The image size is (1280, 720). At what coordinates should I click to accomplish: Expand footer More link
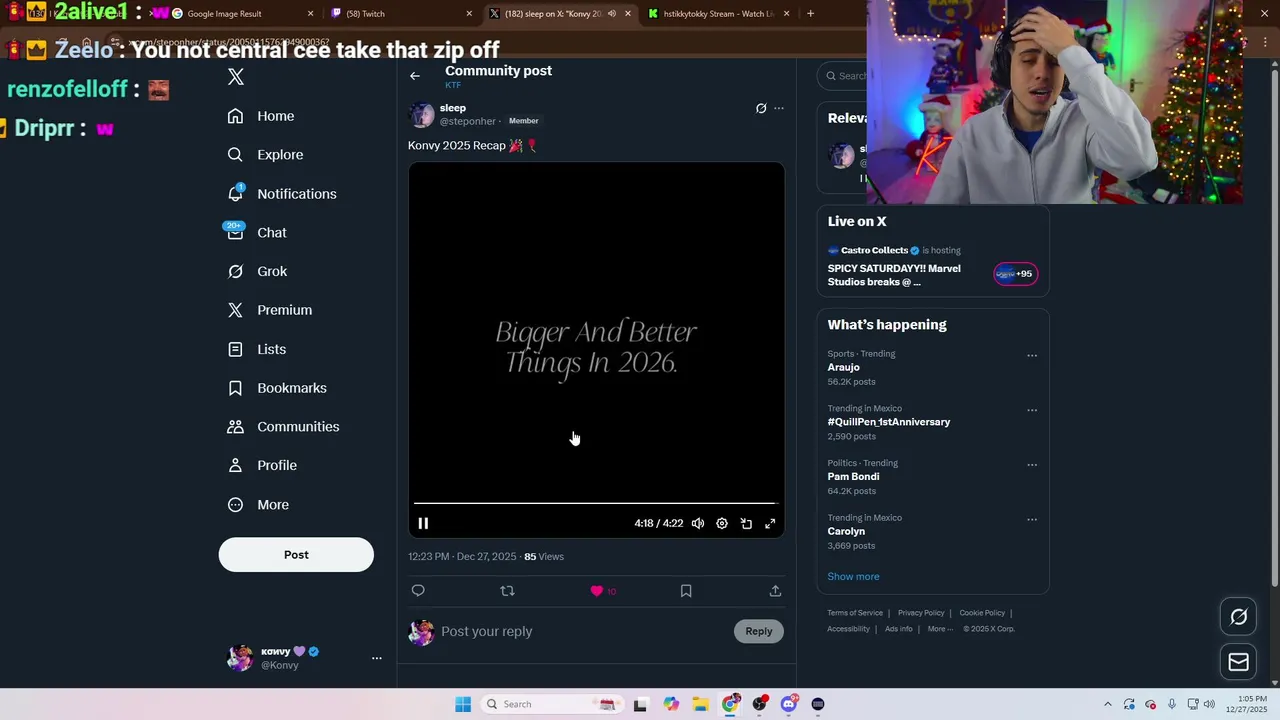[940, 629]
